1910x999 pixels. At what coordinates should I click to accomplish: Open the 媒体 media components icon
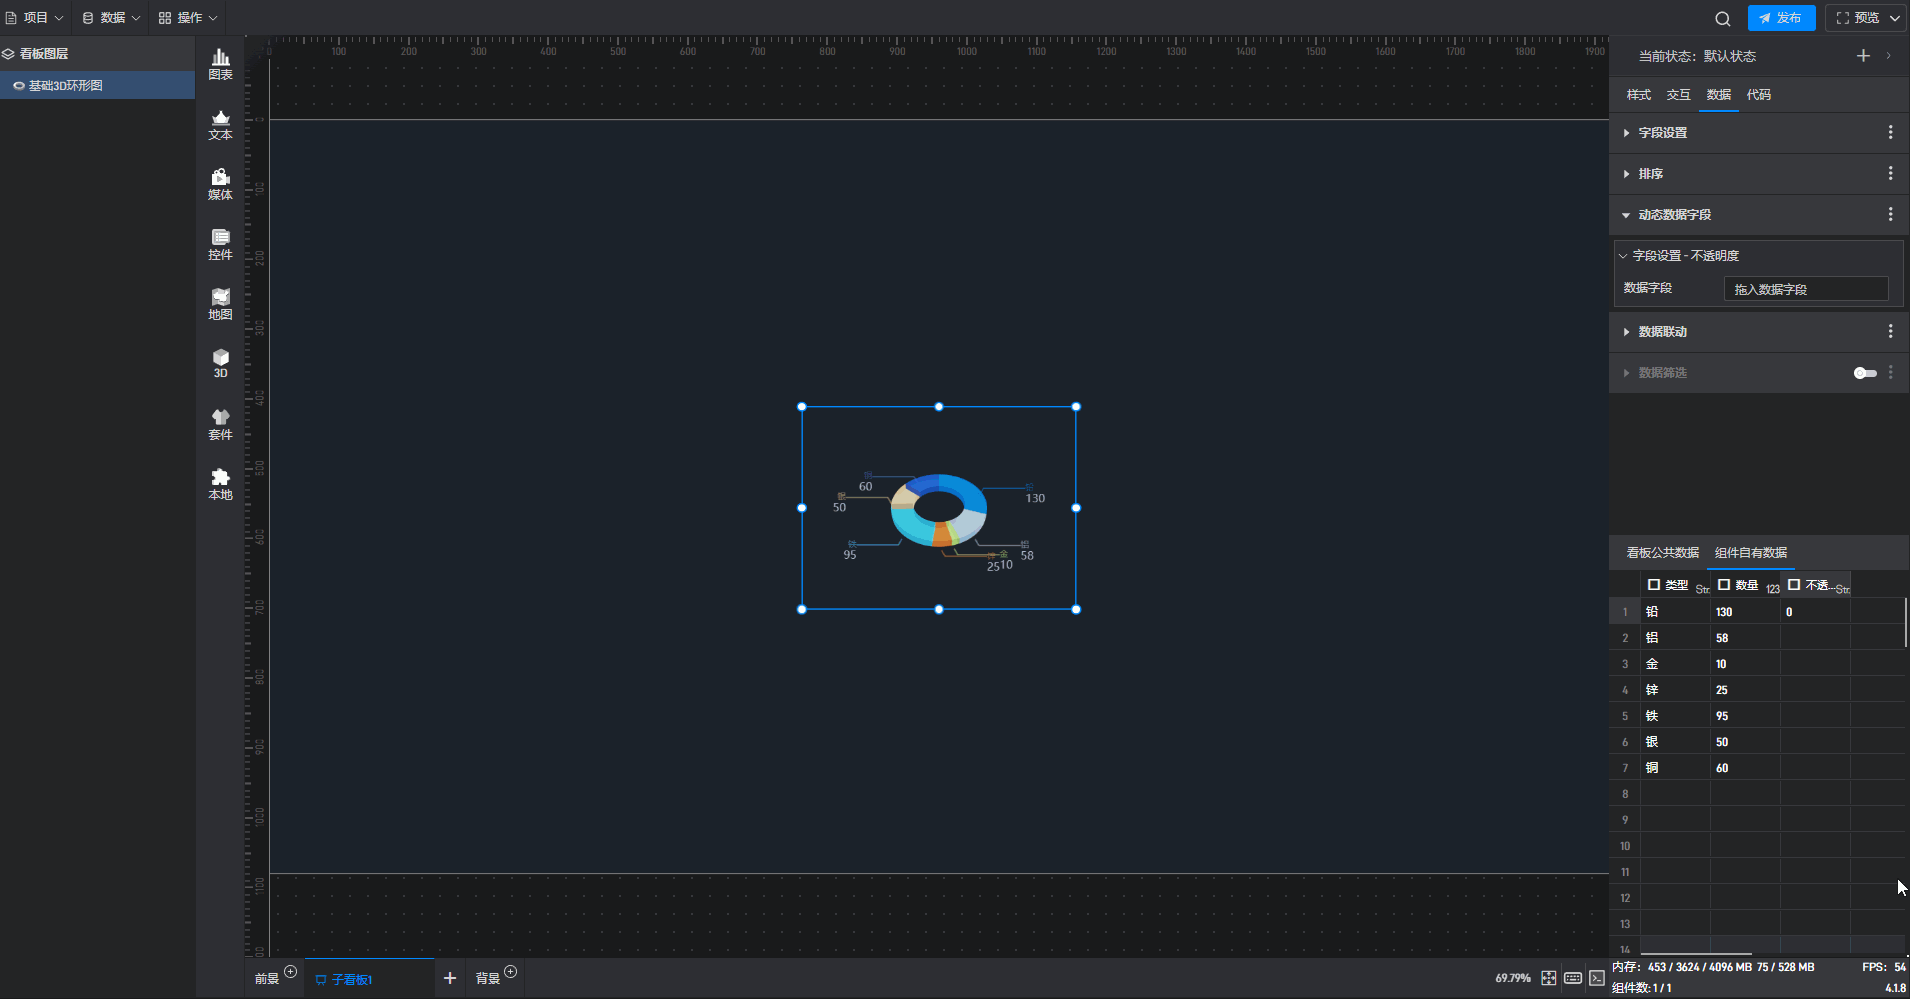[x=220, y=184]
